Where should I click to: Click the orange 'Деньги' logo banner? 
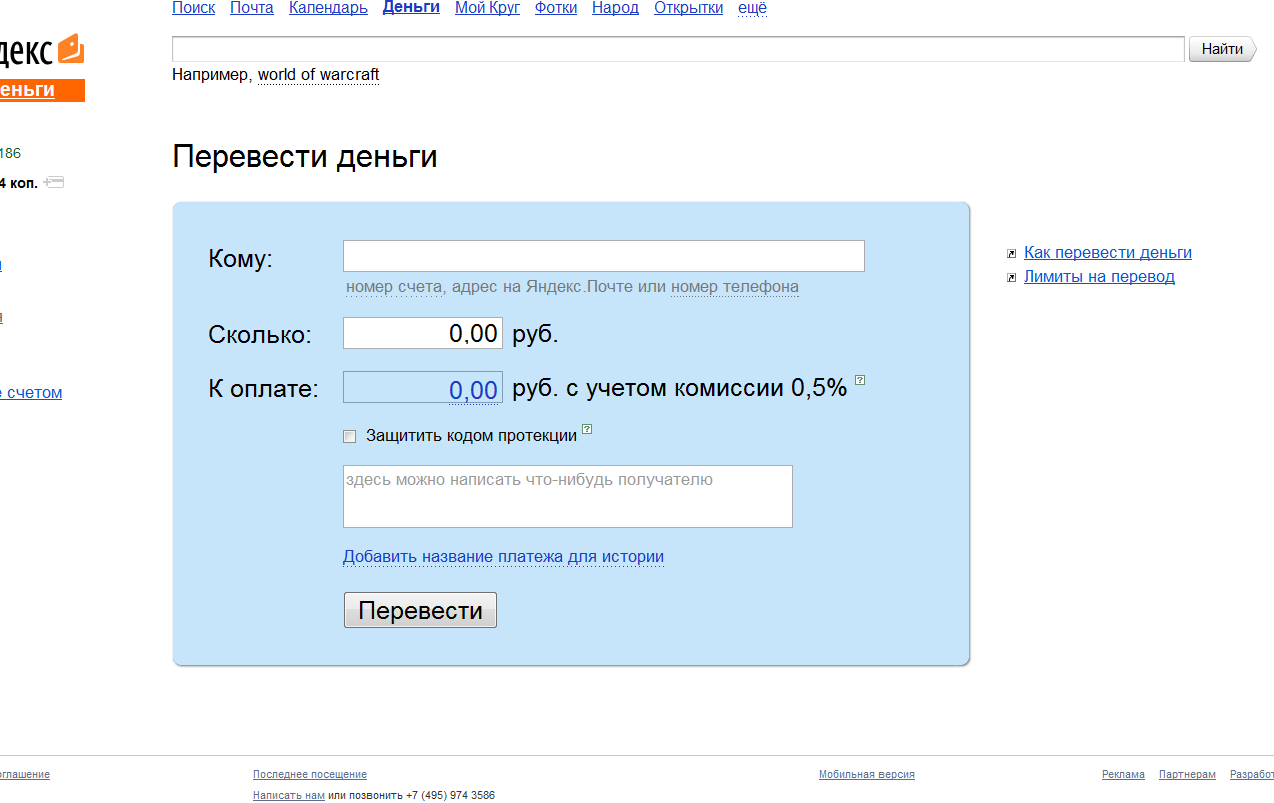(42, 90)
